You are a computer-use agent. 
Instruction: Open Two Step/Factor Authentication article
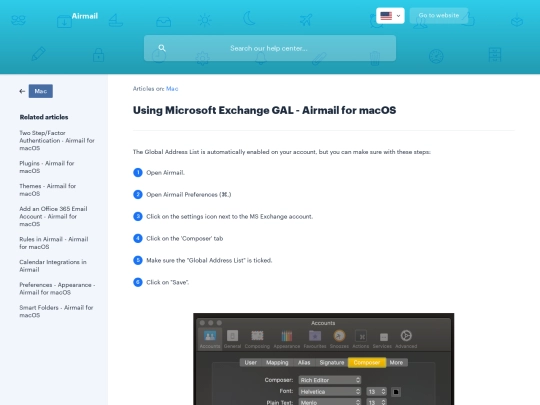tap(57, 141)
